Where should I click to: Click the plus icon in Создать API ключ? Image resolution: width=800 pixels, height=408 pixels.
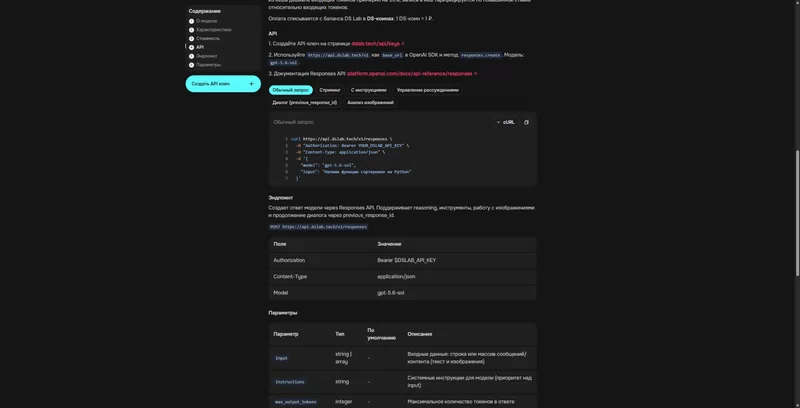coord(251,84)
